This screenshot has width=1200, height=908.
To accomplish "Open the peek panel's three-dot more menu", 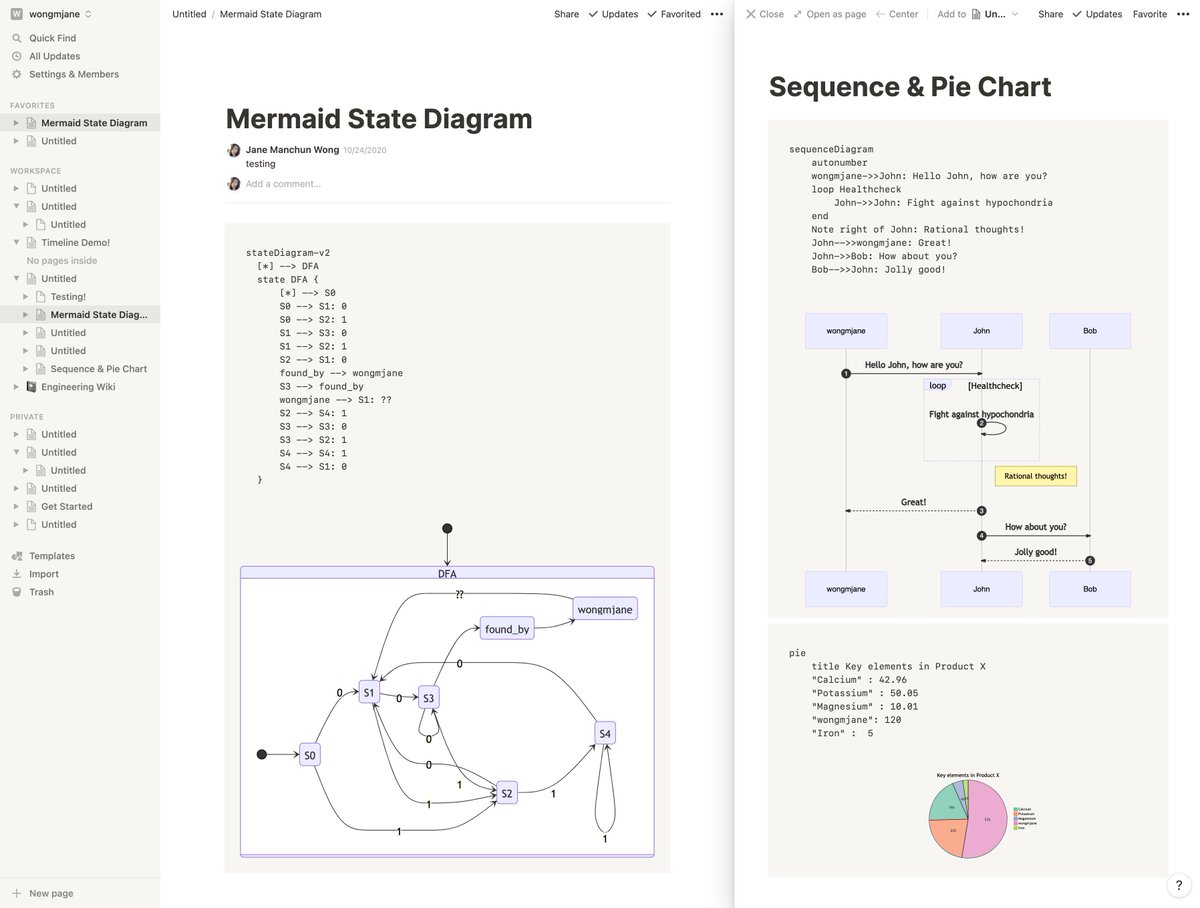I will point(1185,14).
